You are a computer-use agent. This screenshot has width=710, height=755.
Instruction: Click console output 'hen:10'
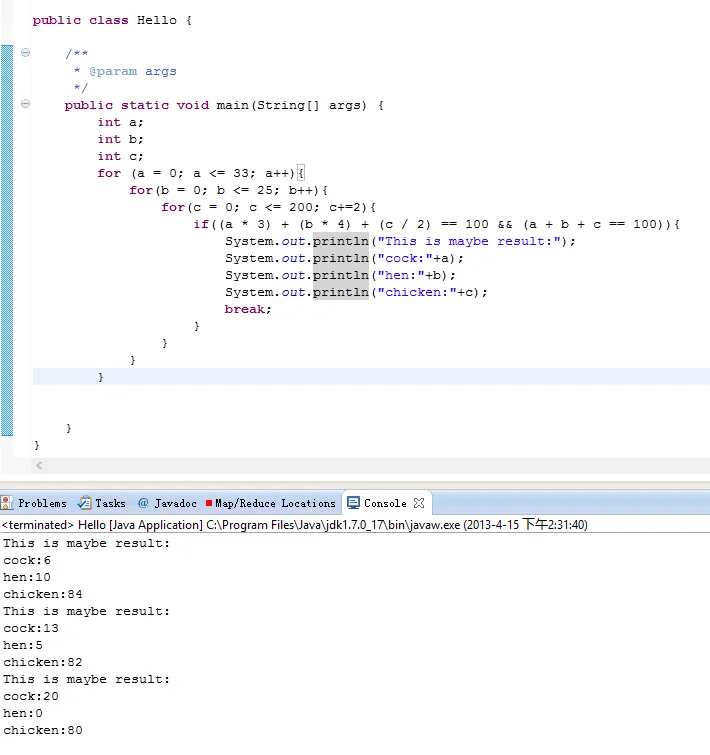pyautogui.click(x=27, y=577)
